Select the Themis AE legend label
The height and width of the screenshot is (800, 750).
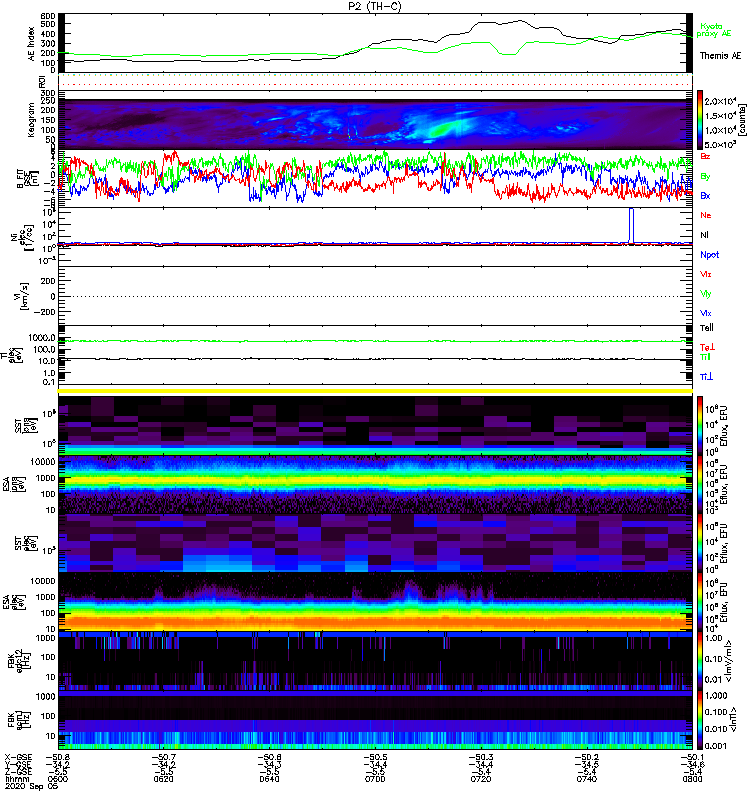pyautogui.click(x=720, y=56)
